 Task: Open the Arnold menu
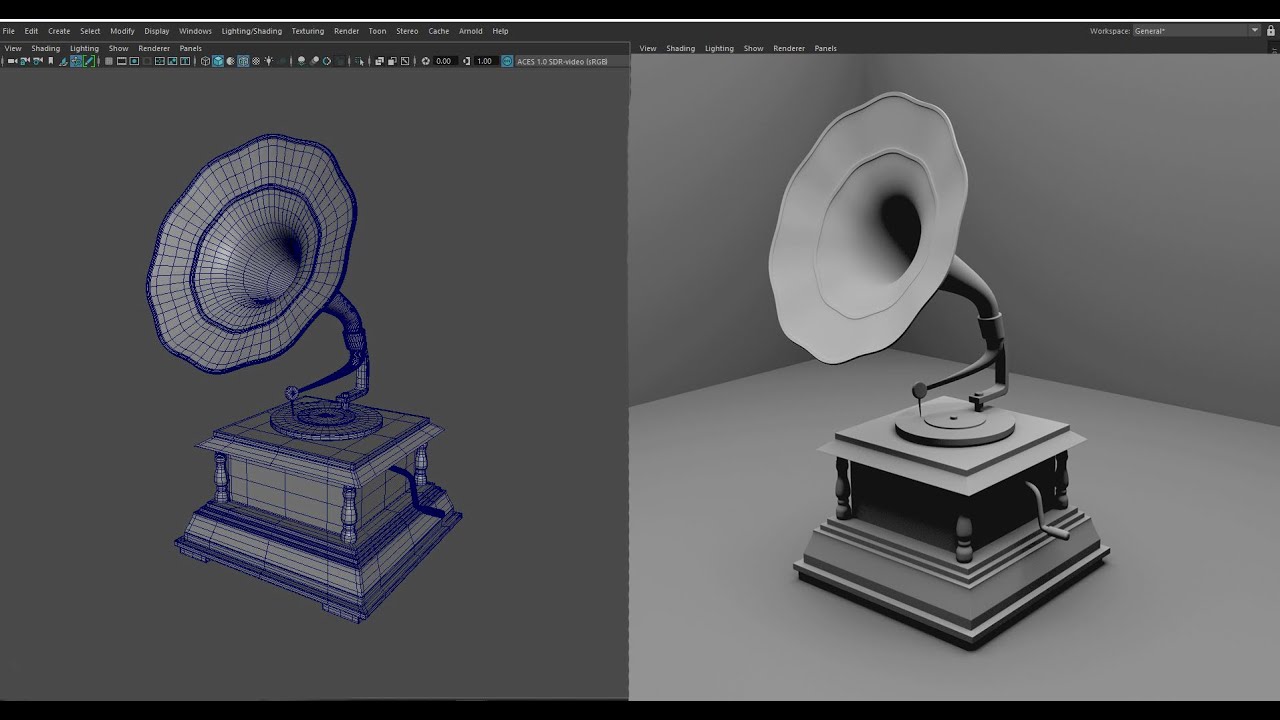470,31
